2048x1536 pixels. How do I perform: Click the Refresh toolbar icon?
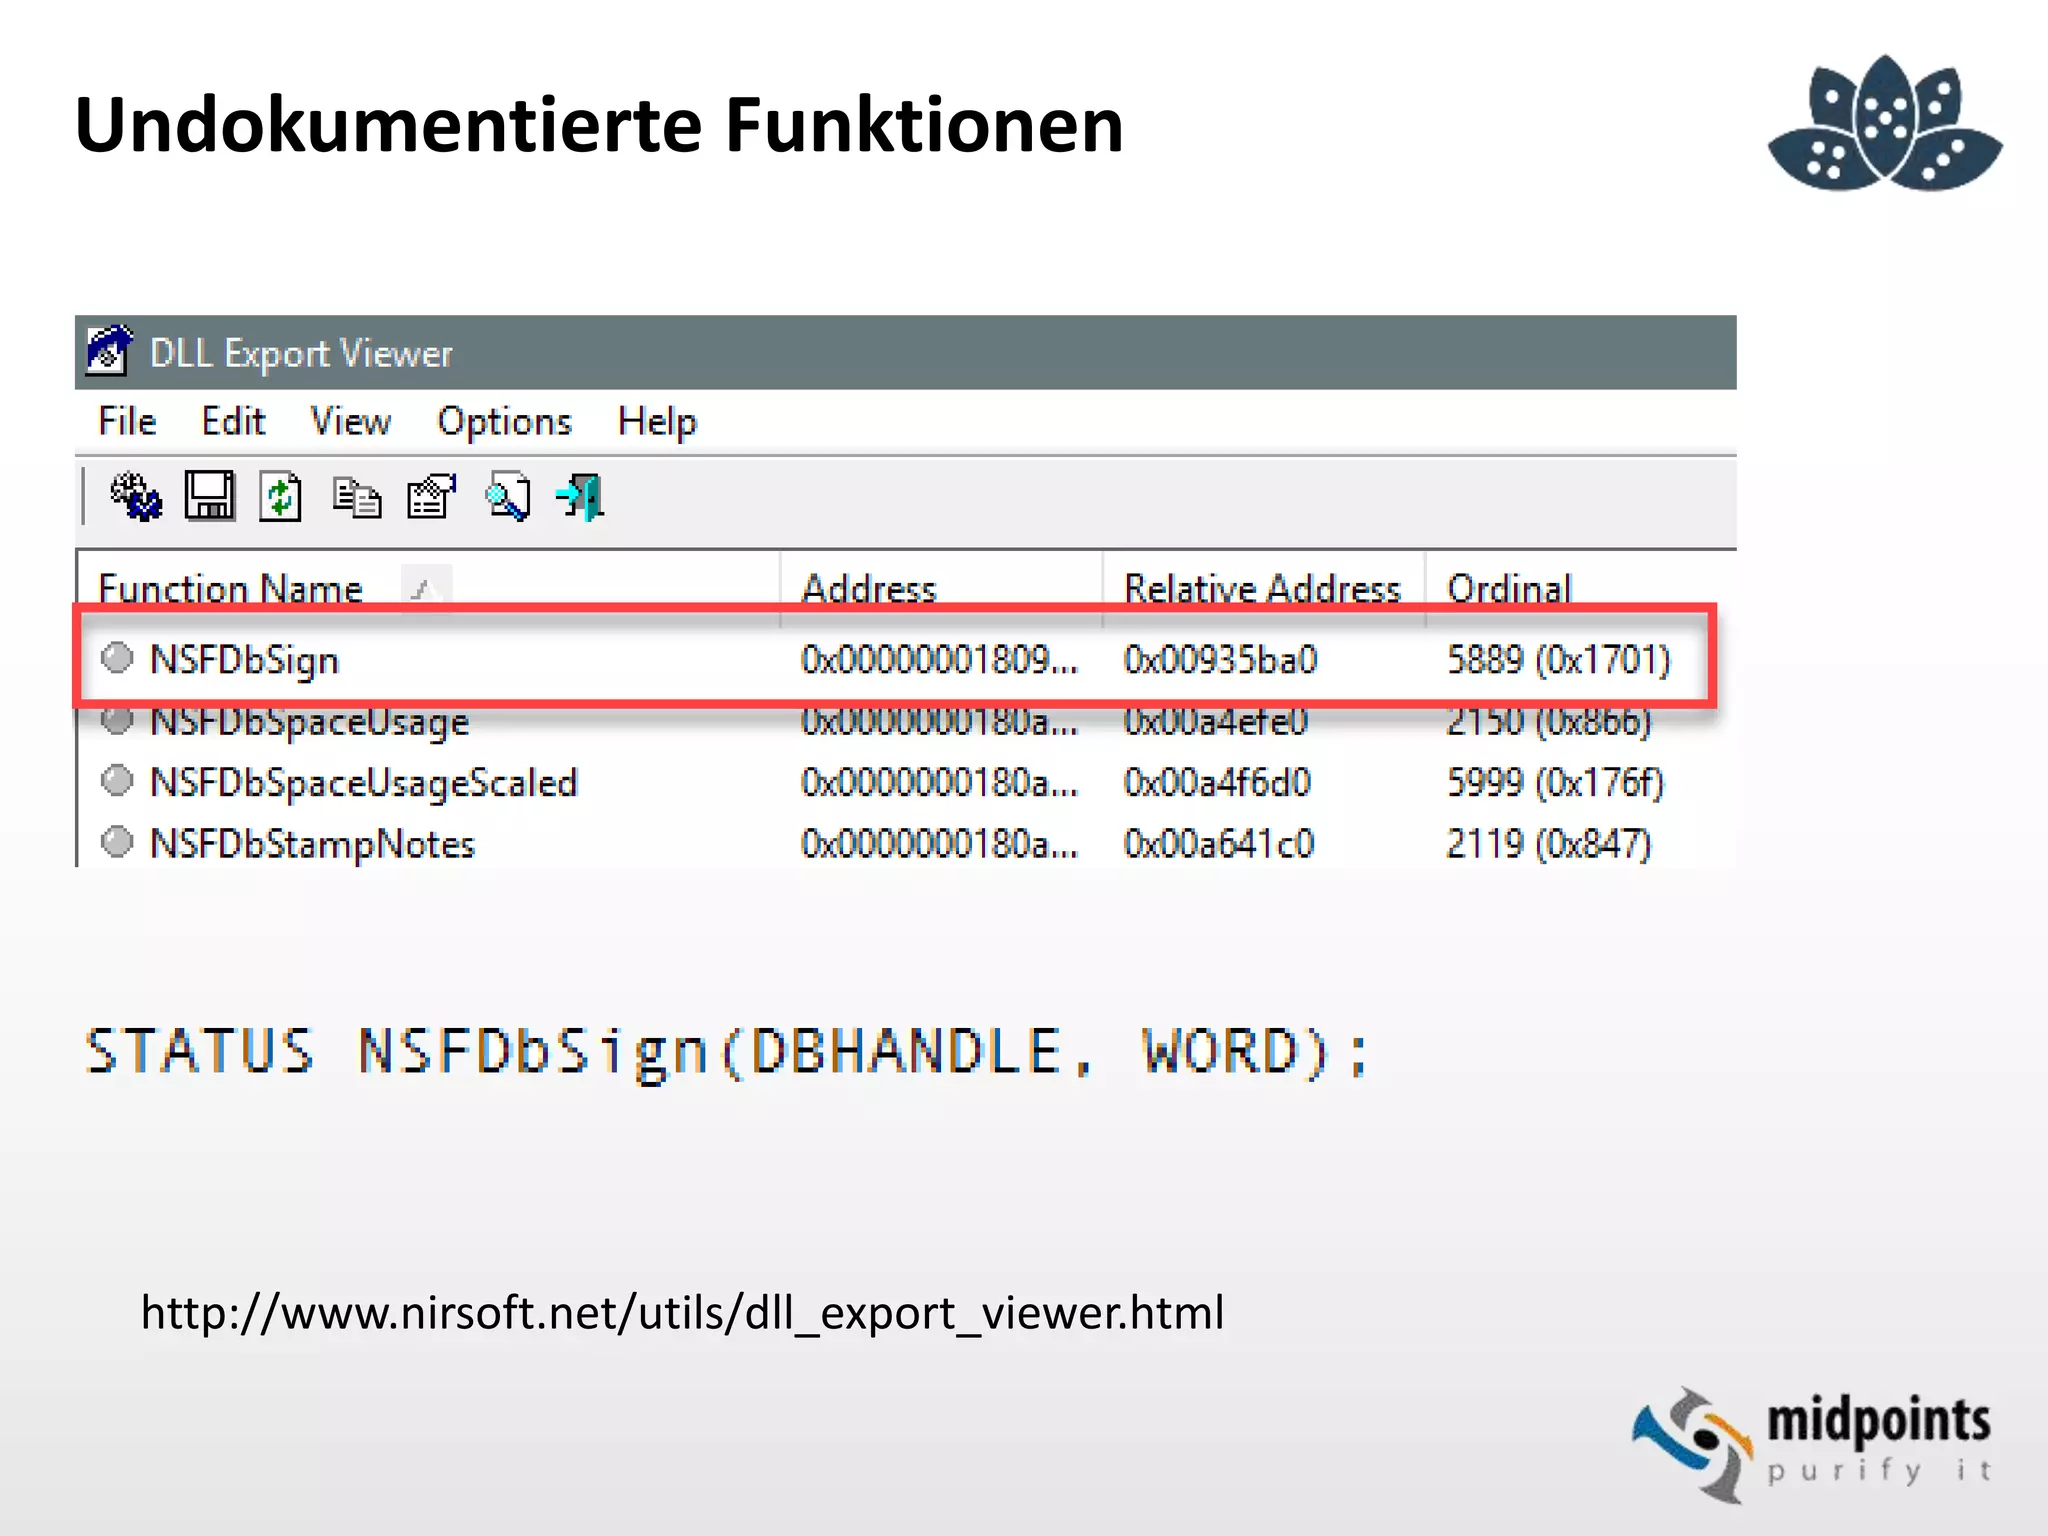coord(281,496)
